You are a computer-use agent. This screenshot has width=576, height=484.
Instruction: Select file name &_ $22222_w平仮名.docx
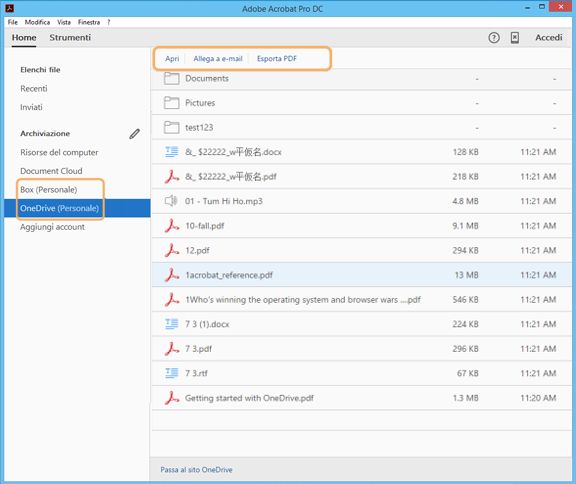click(x=233, y=152)
